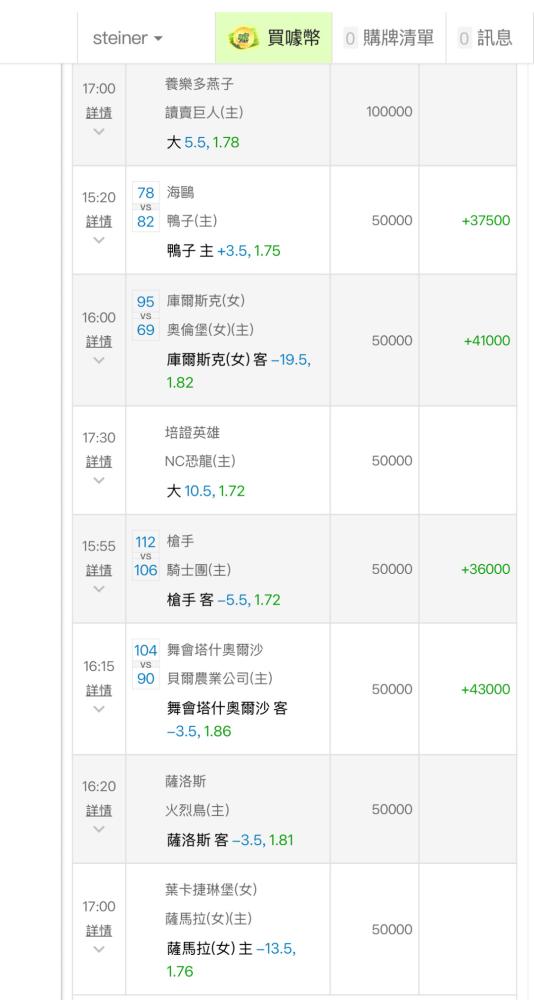
Task: Click the 購牌清單 count badge
Action: click(x=350, y=38)
